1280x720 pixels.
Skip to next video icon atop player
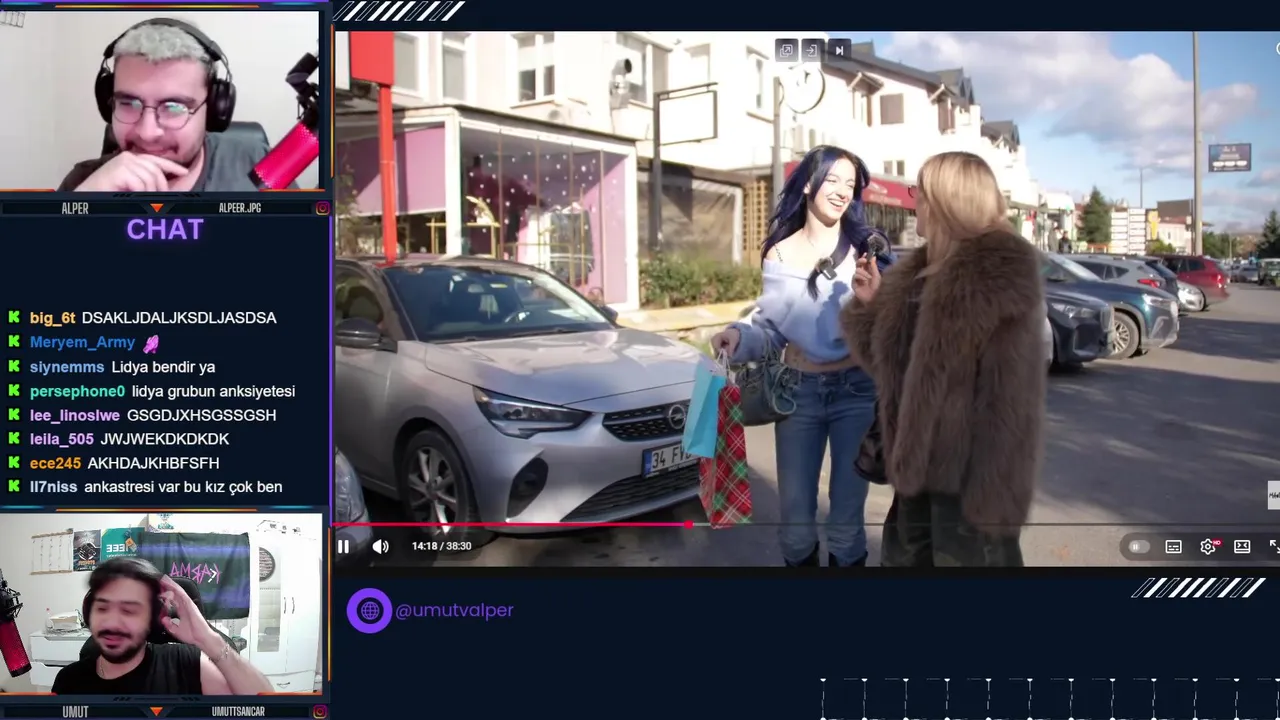839,50
